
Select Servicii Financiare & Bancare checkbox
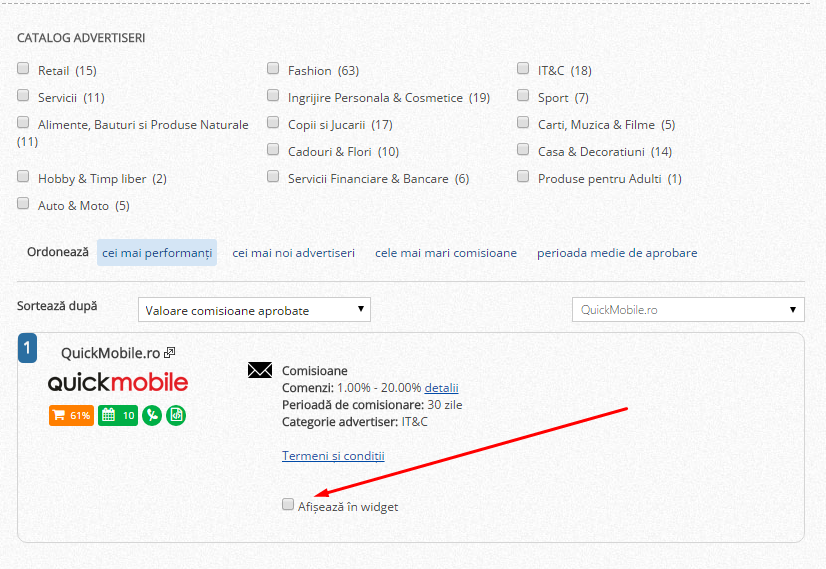[273, 176]
